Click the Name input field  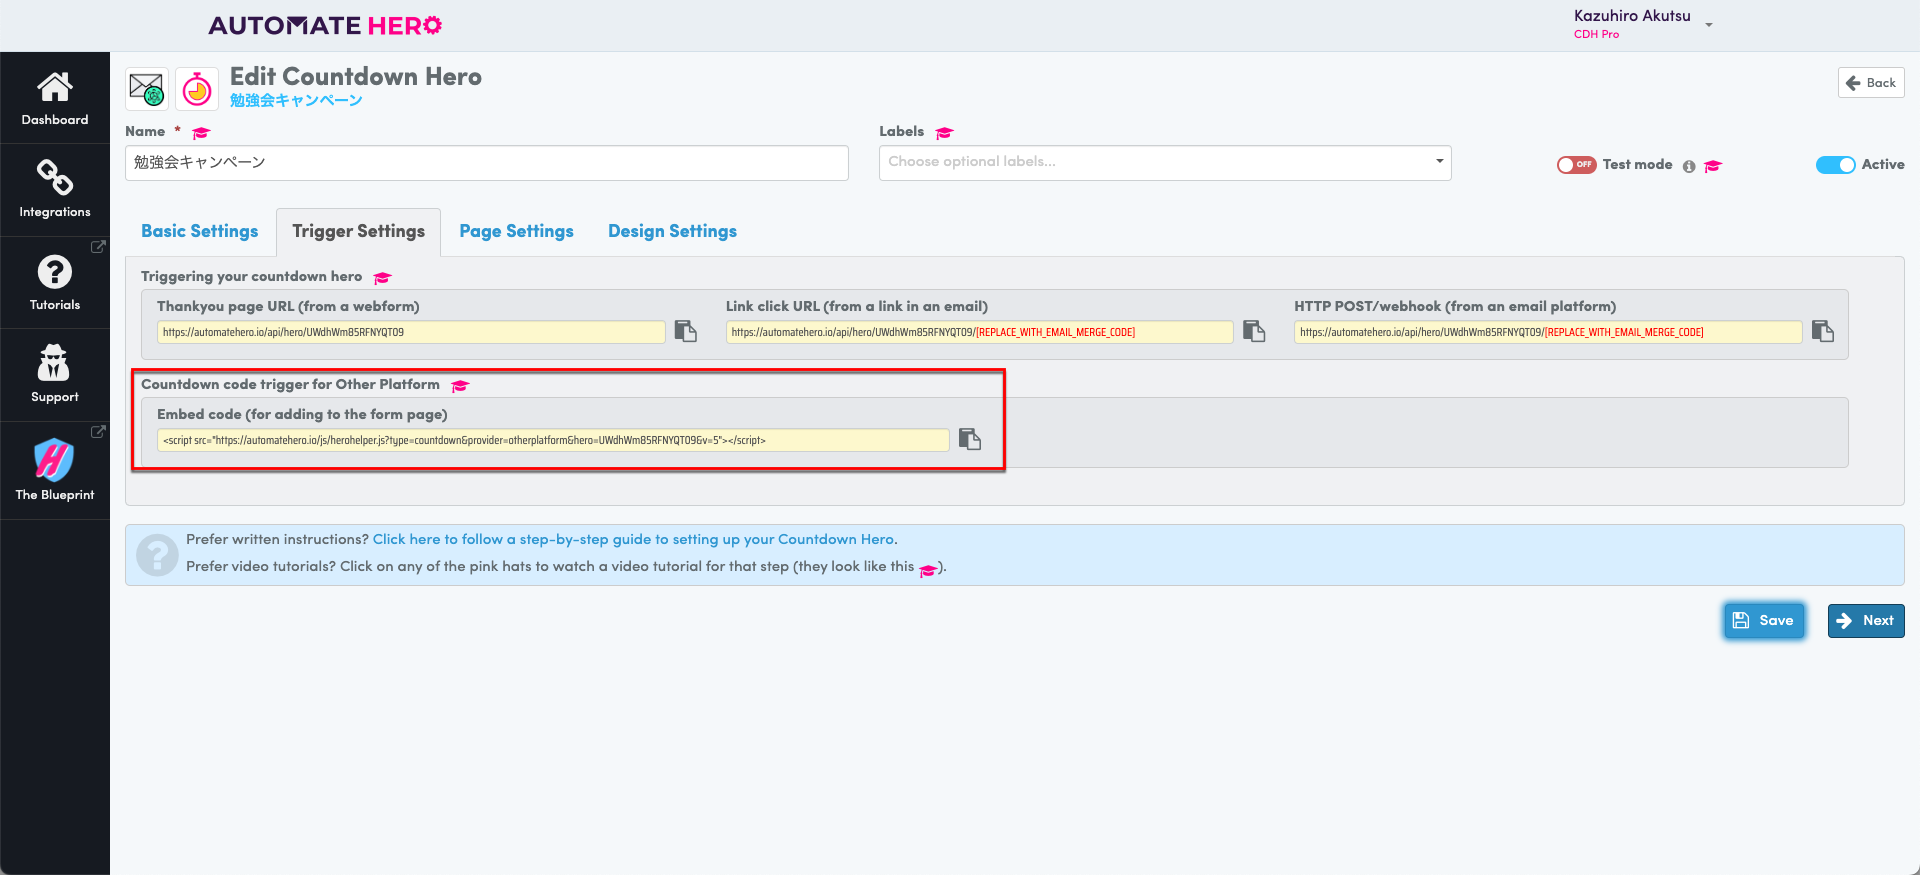[x=487, y=163]
